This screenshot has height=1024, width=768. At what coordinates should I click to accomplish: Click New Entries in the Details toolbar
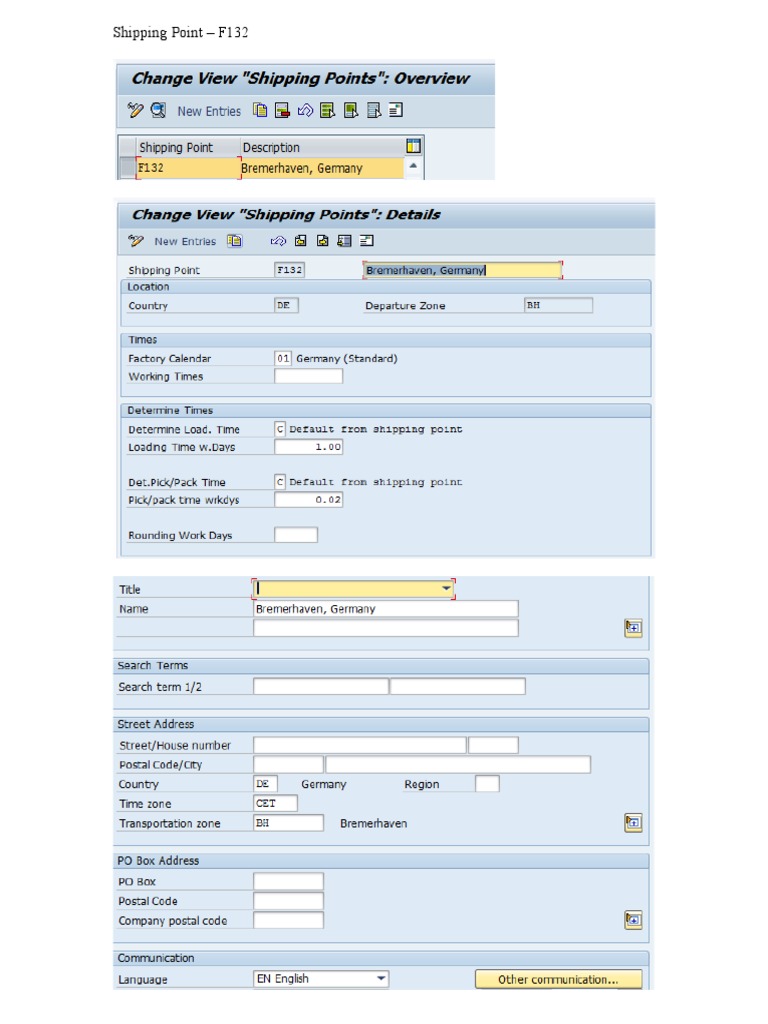pyautogui.click(x=185, y=242)
